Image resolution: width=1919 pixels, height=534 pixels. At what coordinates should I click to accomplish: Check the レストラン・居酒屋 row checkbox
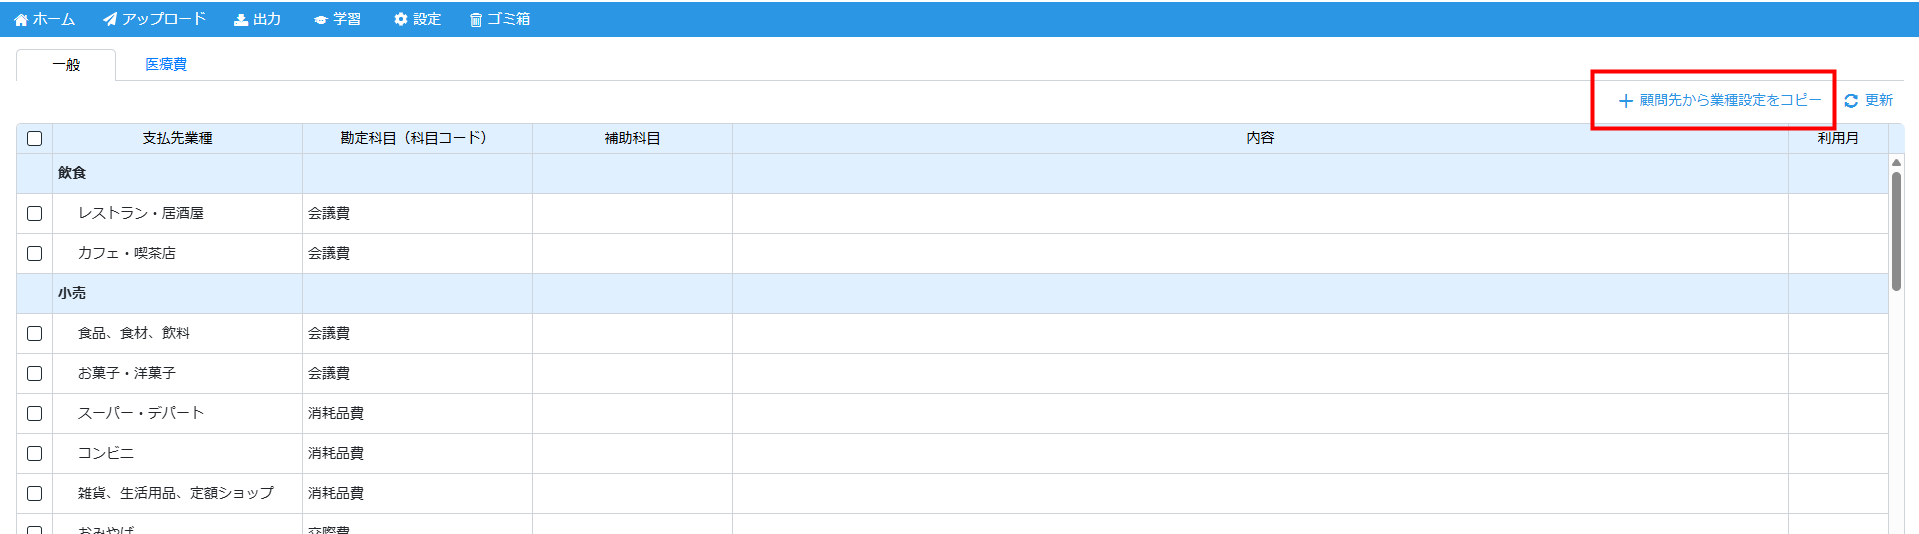(x=35, y=214)
